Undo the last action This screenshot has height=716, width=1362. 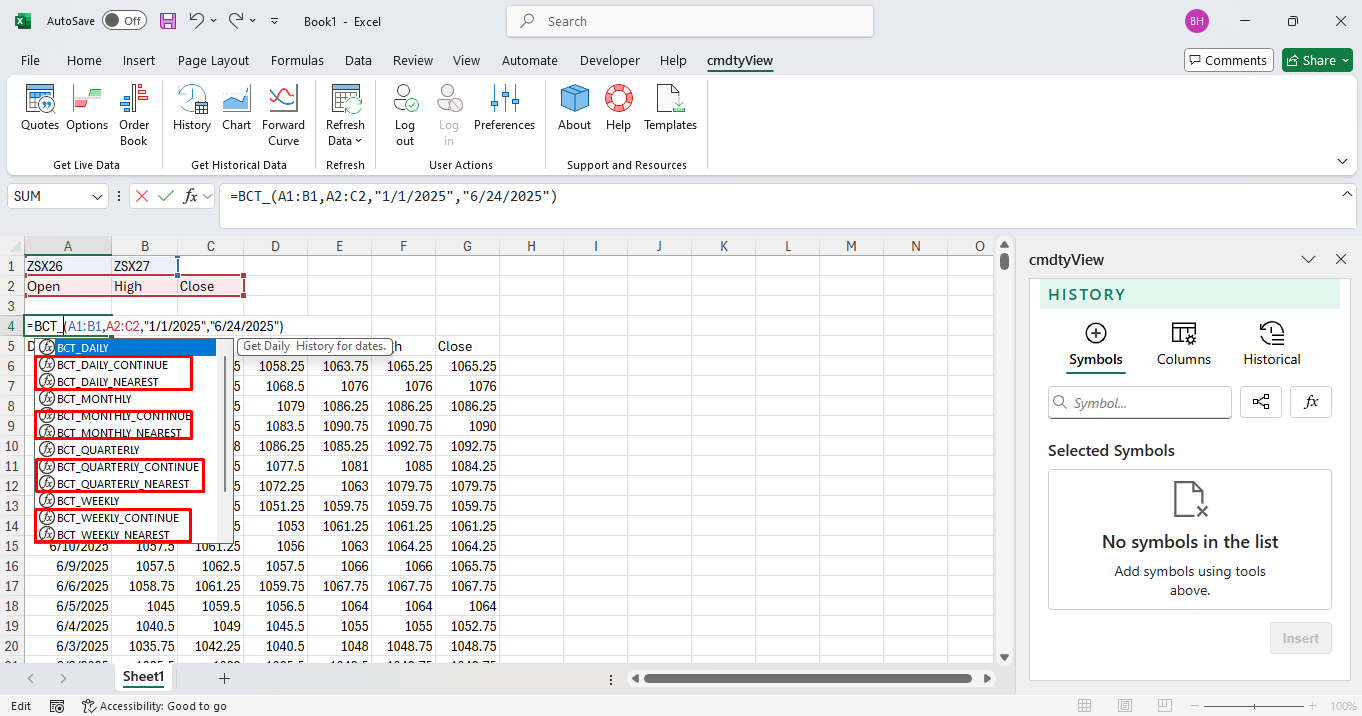tap(197, 21)
